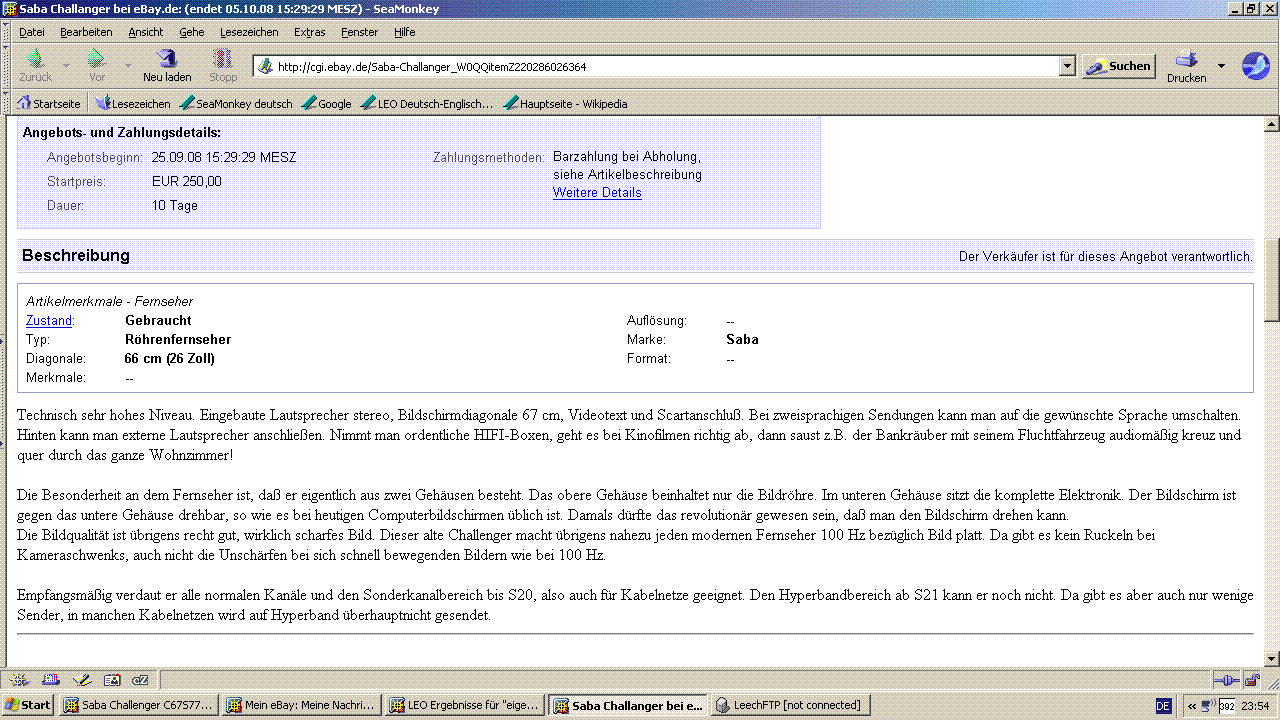Toggle online/offline plug icon

click(1226, 680)
